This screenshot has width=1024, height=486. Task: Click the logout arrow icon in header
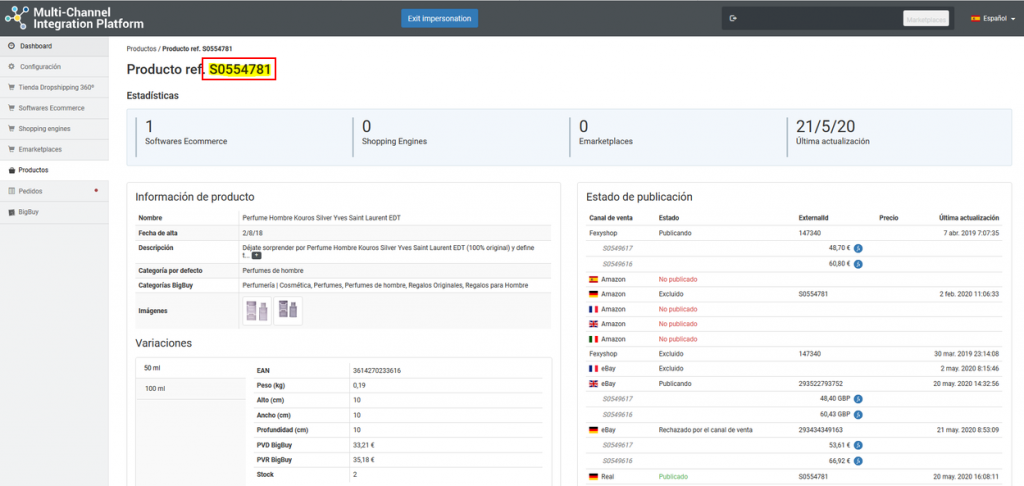(x=734, y=18)
